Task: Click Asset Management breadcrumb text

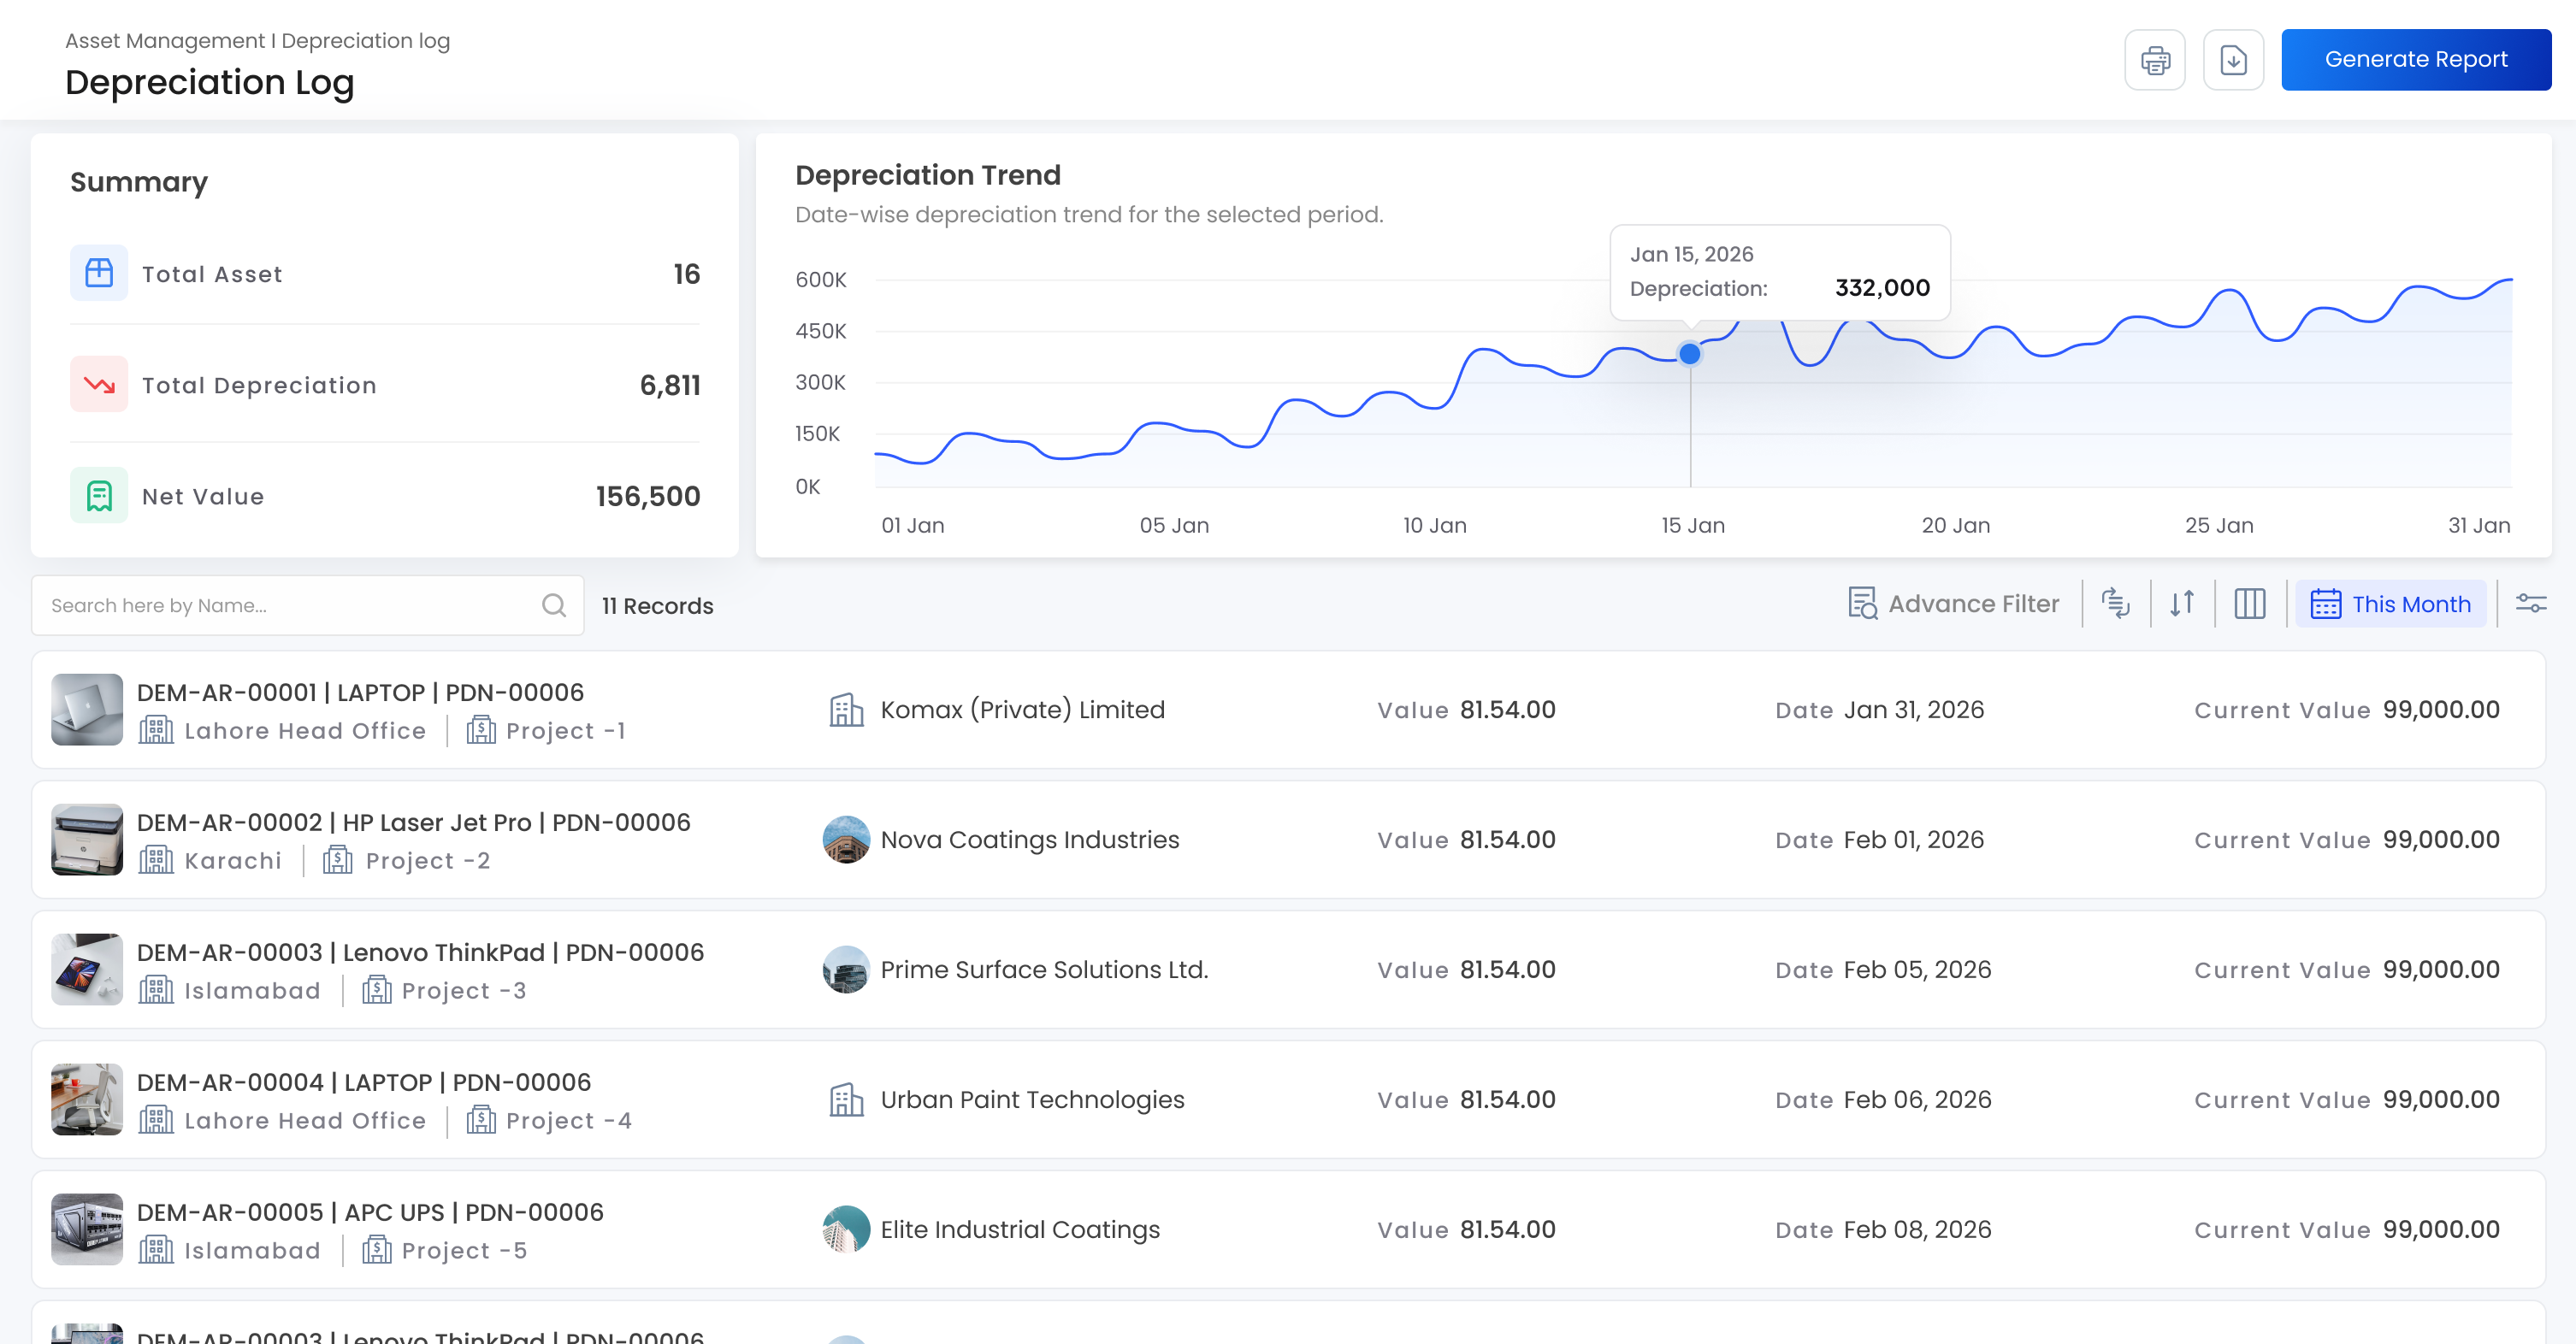Action: click(164, 41)
